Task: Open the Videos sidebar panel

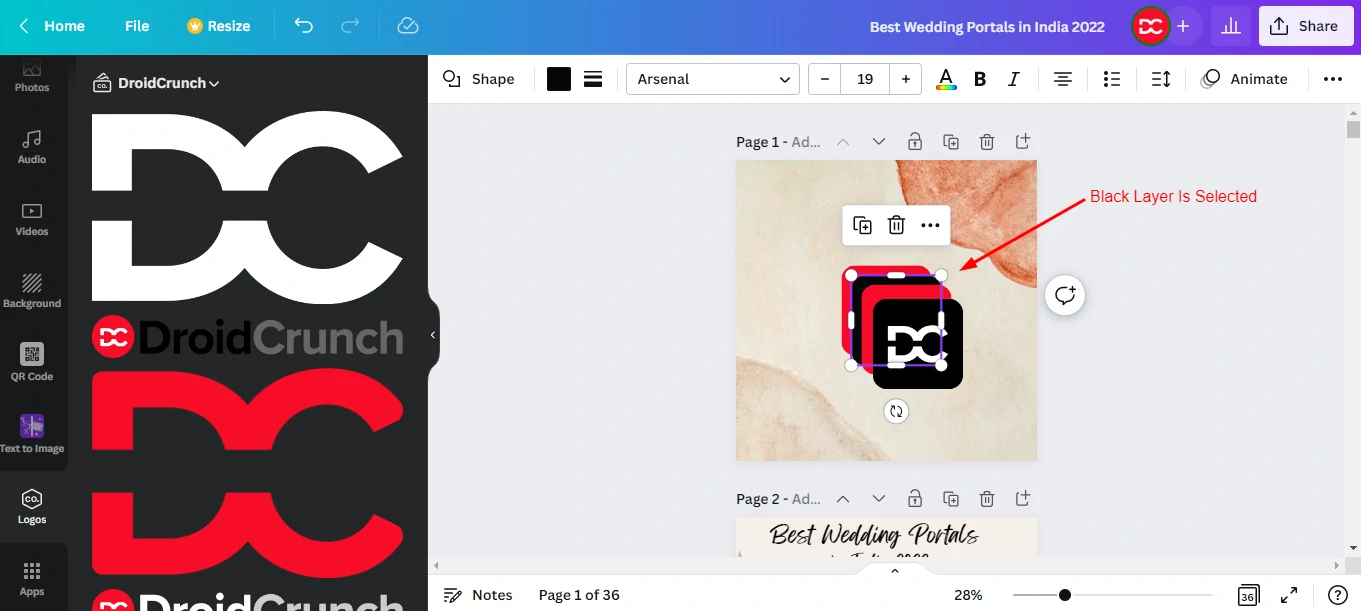Action: 32,219
